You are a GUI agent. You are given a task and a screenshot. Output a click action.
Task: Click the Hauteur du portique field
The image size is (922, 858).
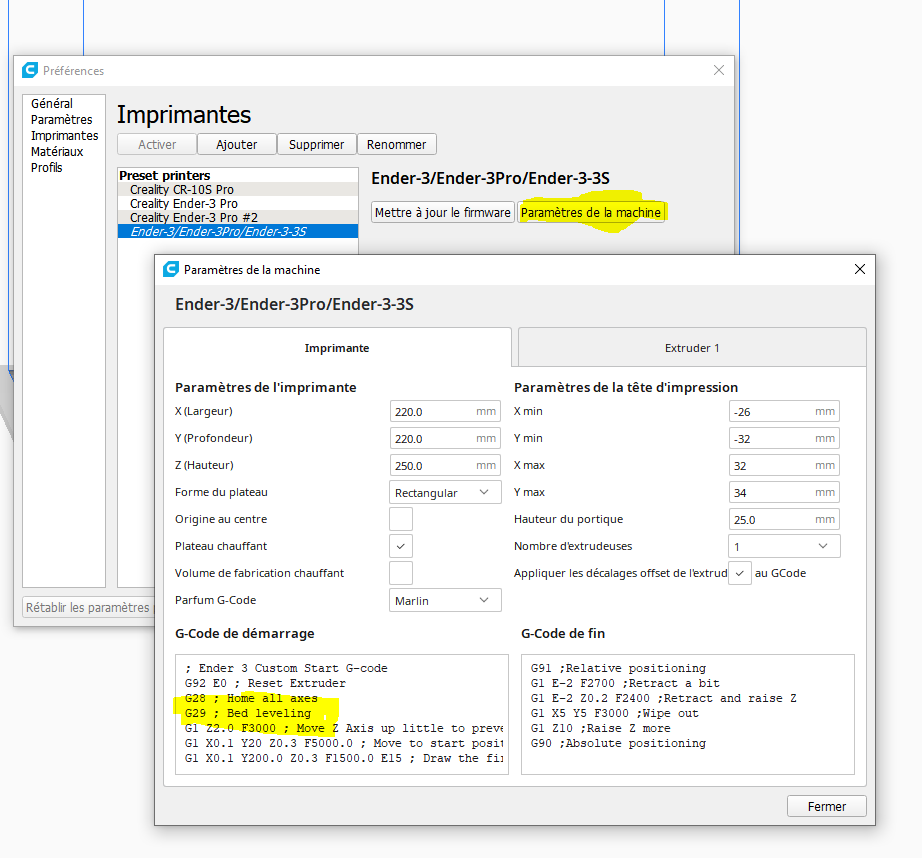click(x=784, y=519)
